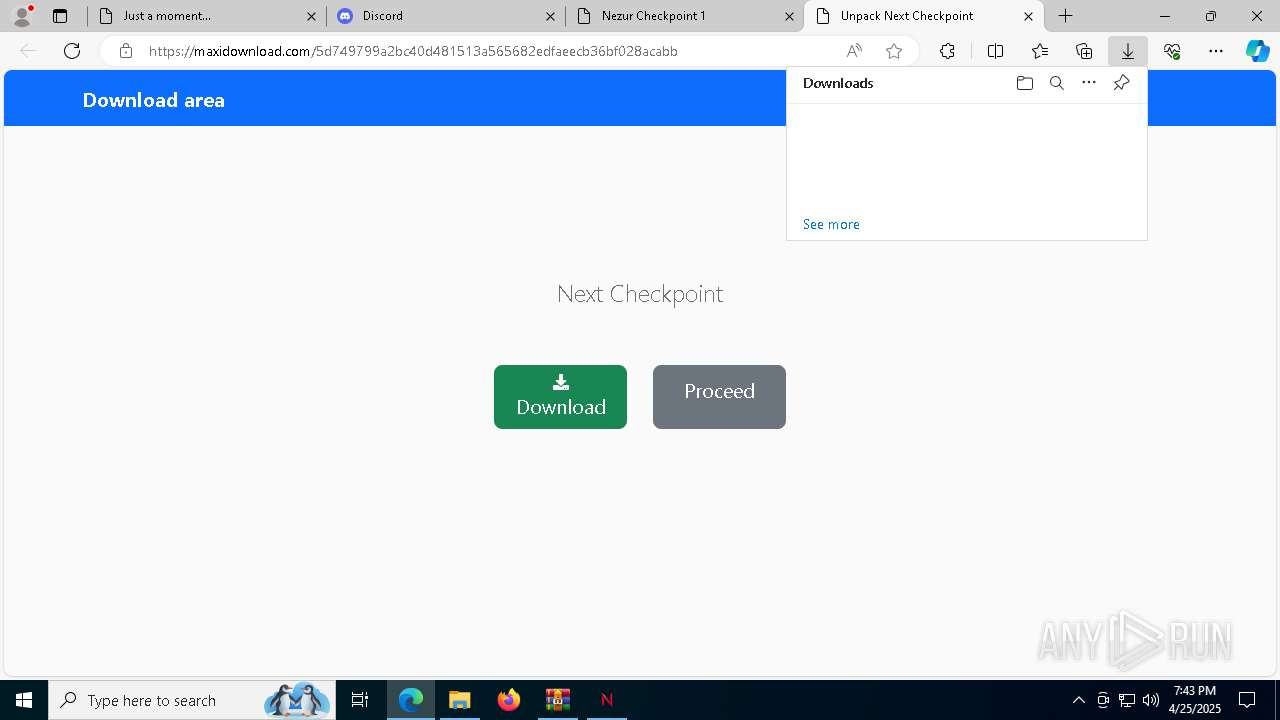The image size is (1280, 720).
Task: Open the notification center
Action: pos(1247,700)
